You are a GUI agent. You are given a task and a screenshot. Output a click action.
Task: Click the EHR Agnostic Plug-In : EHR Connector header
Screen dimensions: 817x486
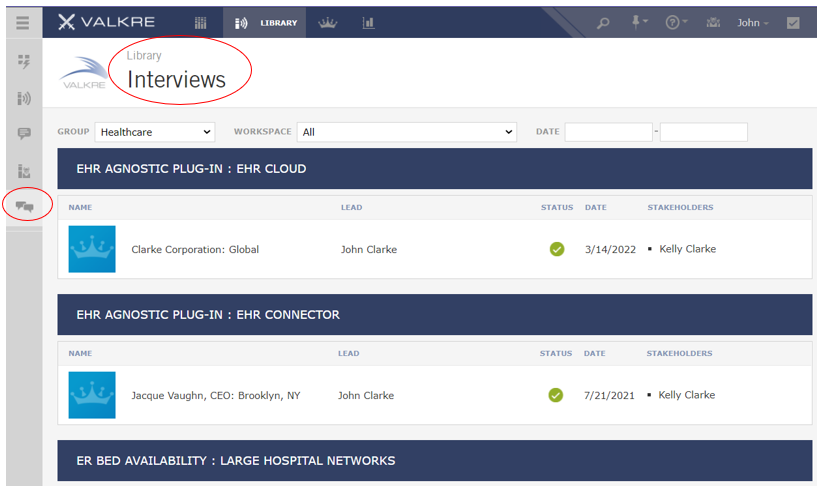pyautogui.click(x=435, y=314)
